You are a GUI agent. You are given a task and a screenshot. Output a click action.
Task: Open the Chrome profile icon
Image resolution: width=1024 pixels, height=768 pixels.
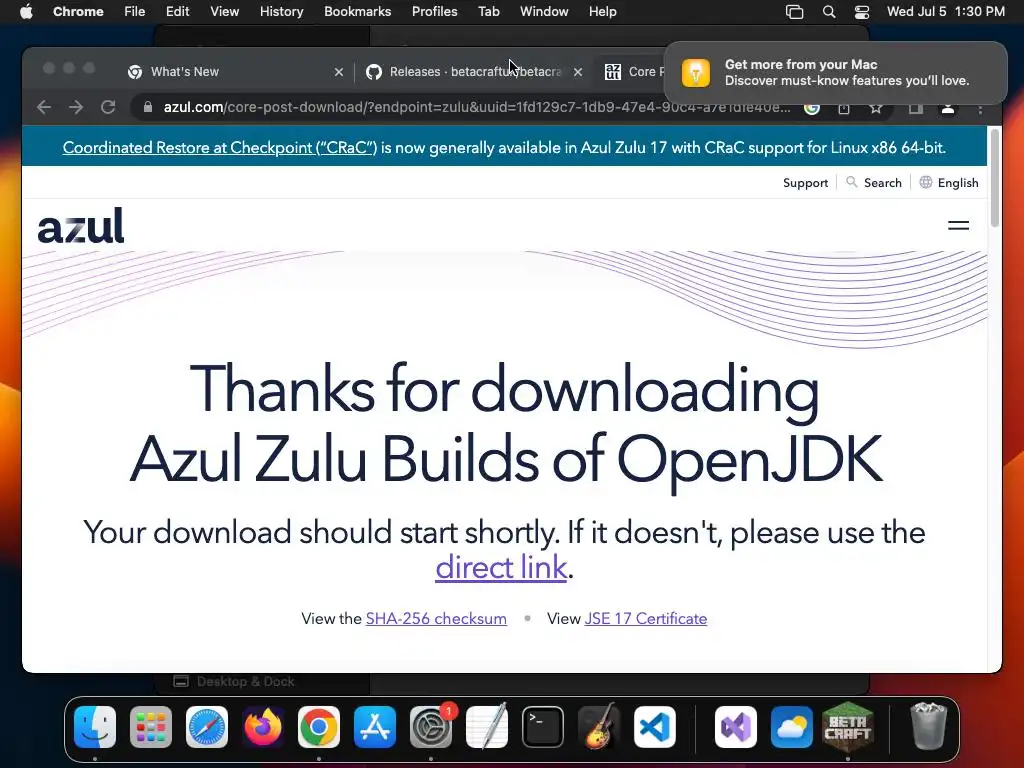(948, 108)
